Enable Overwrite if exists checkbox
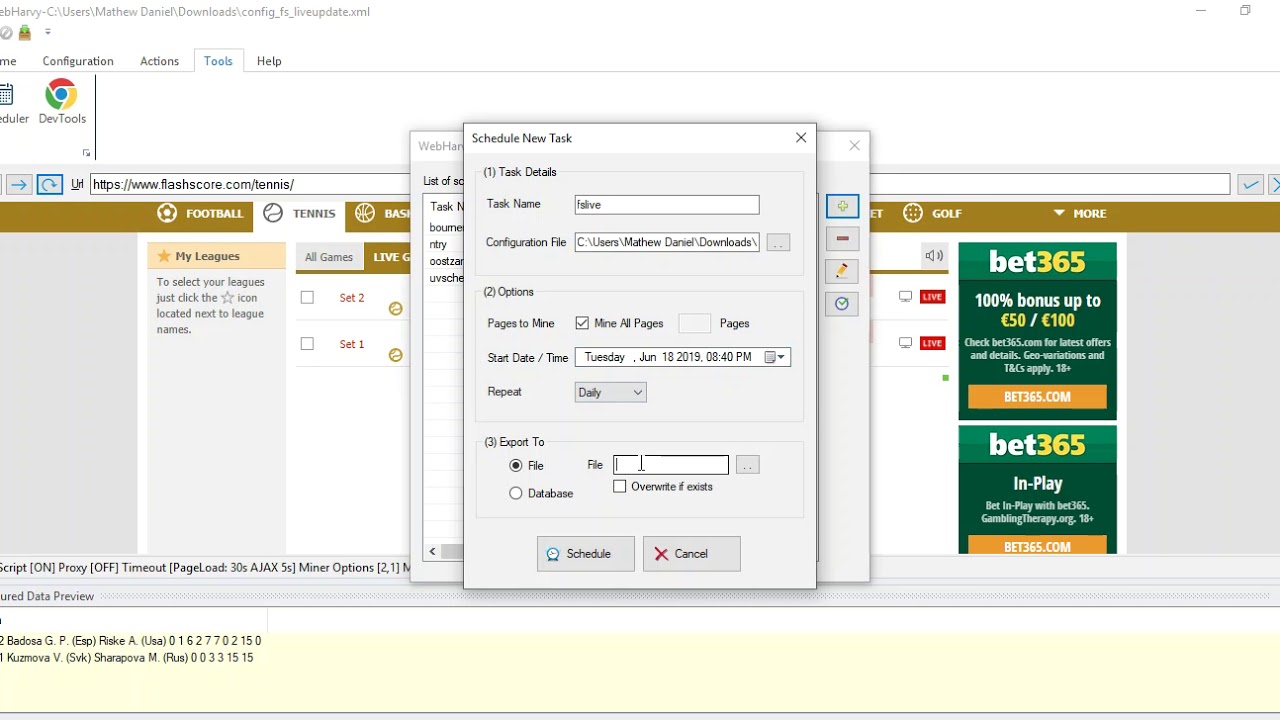This screenshot has height=720, width=1280. 620,486
